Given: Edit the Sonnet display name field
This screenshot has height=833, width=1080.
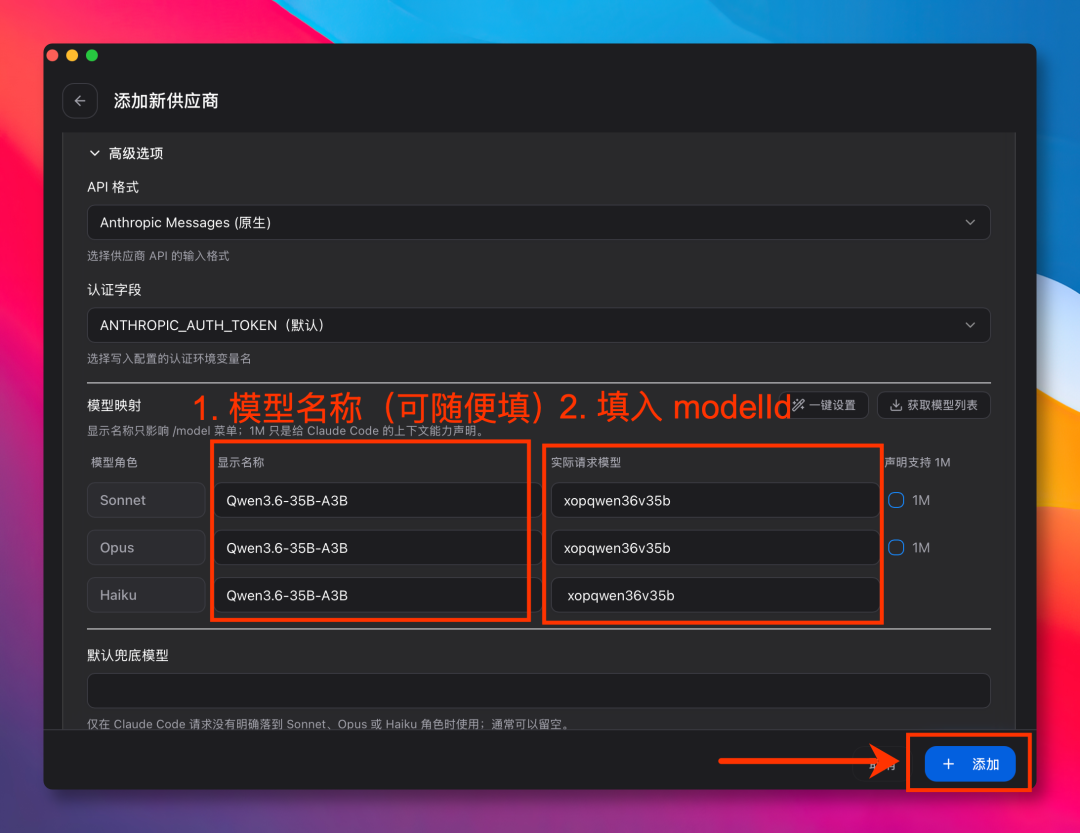Looking at the screenshot, I should (x=377, y=500).
